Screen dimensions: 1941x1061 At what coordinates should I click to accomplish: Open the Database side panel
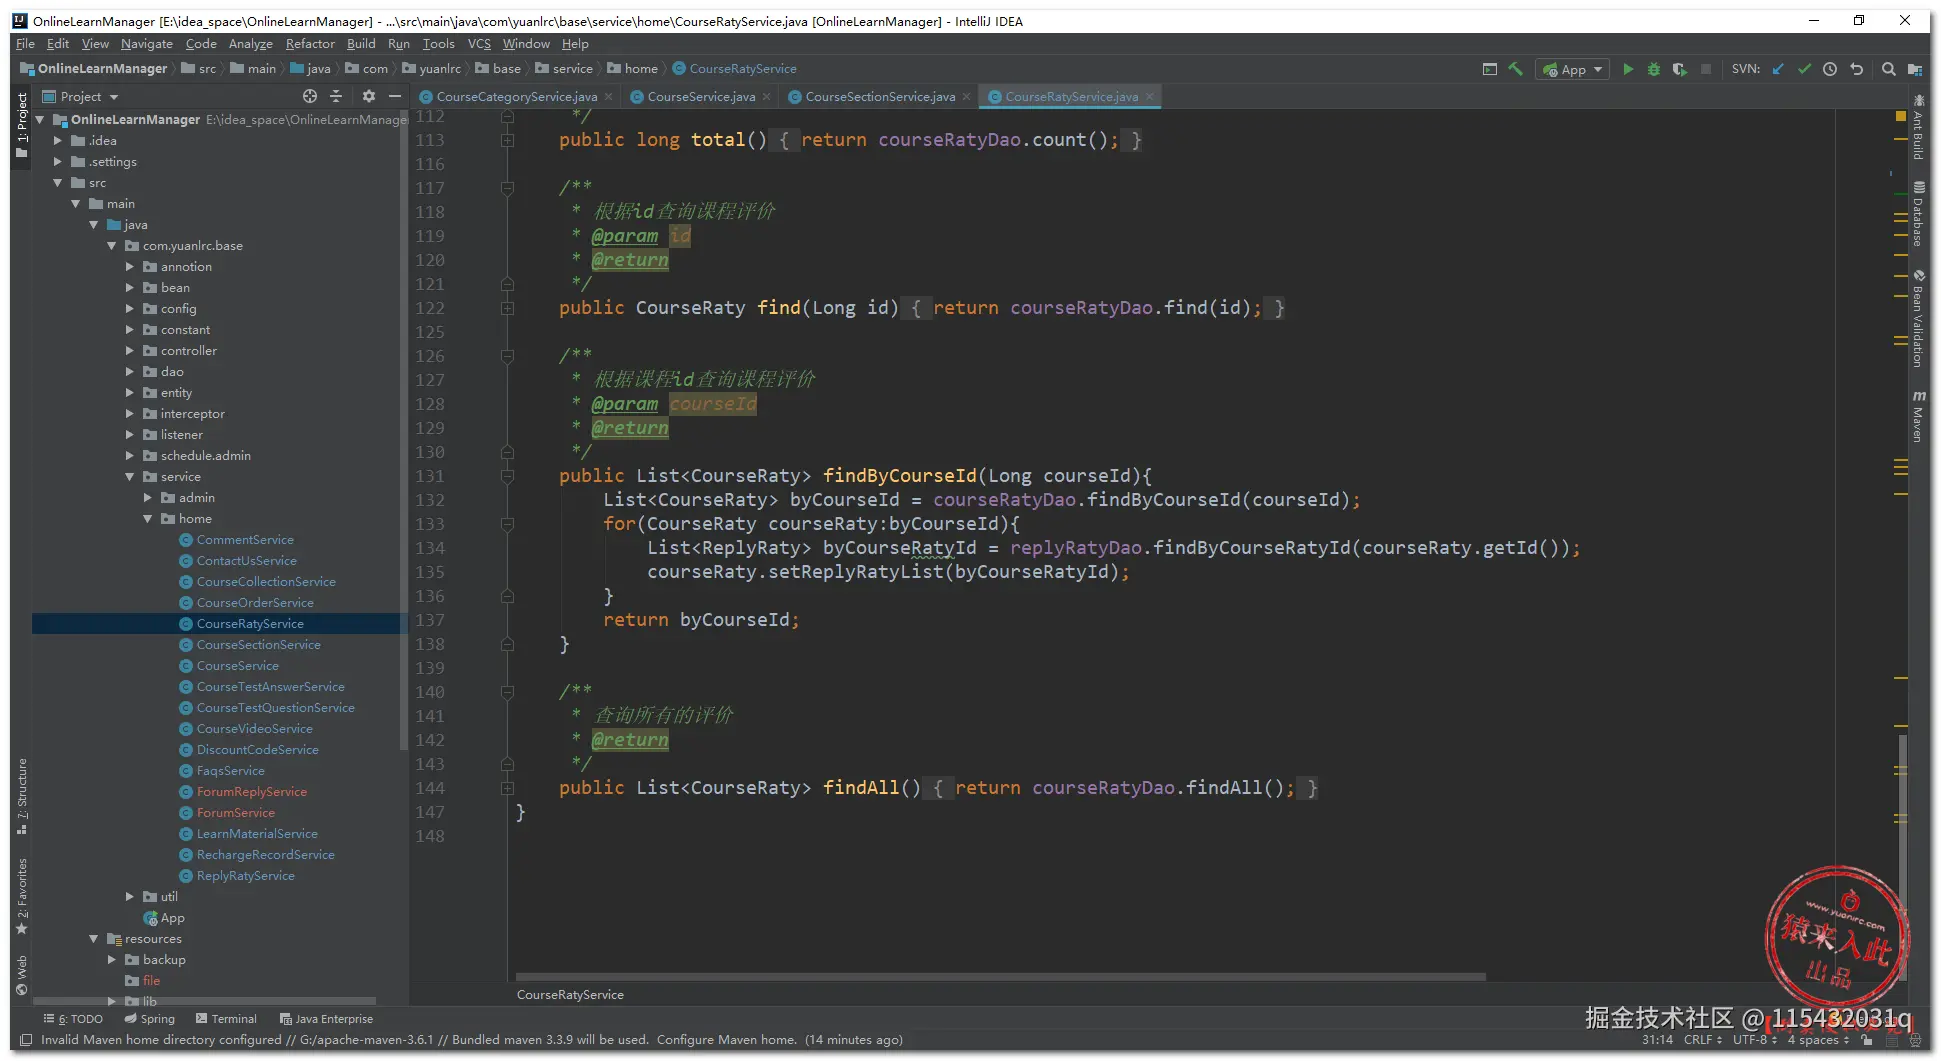[1918, 214]
